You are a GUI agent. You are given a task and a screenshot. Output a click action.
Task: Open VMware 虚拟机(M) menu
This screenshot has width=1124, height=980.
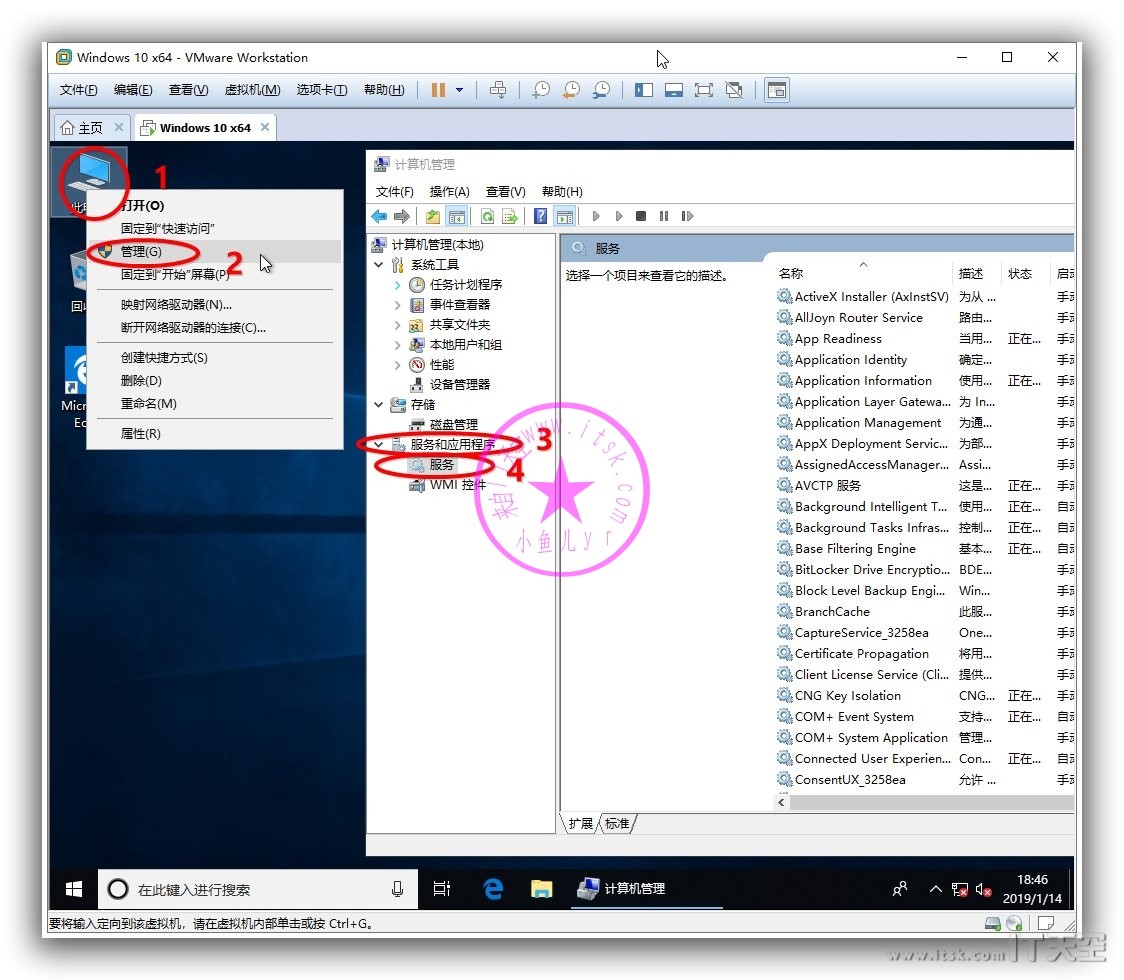252,90
